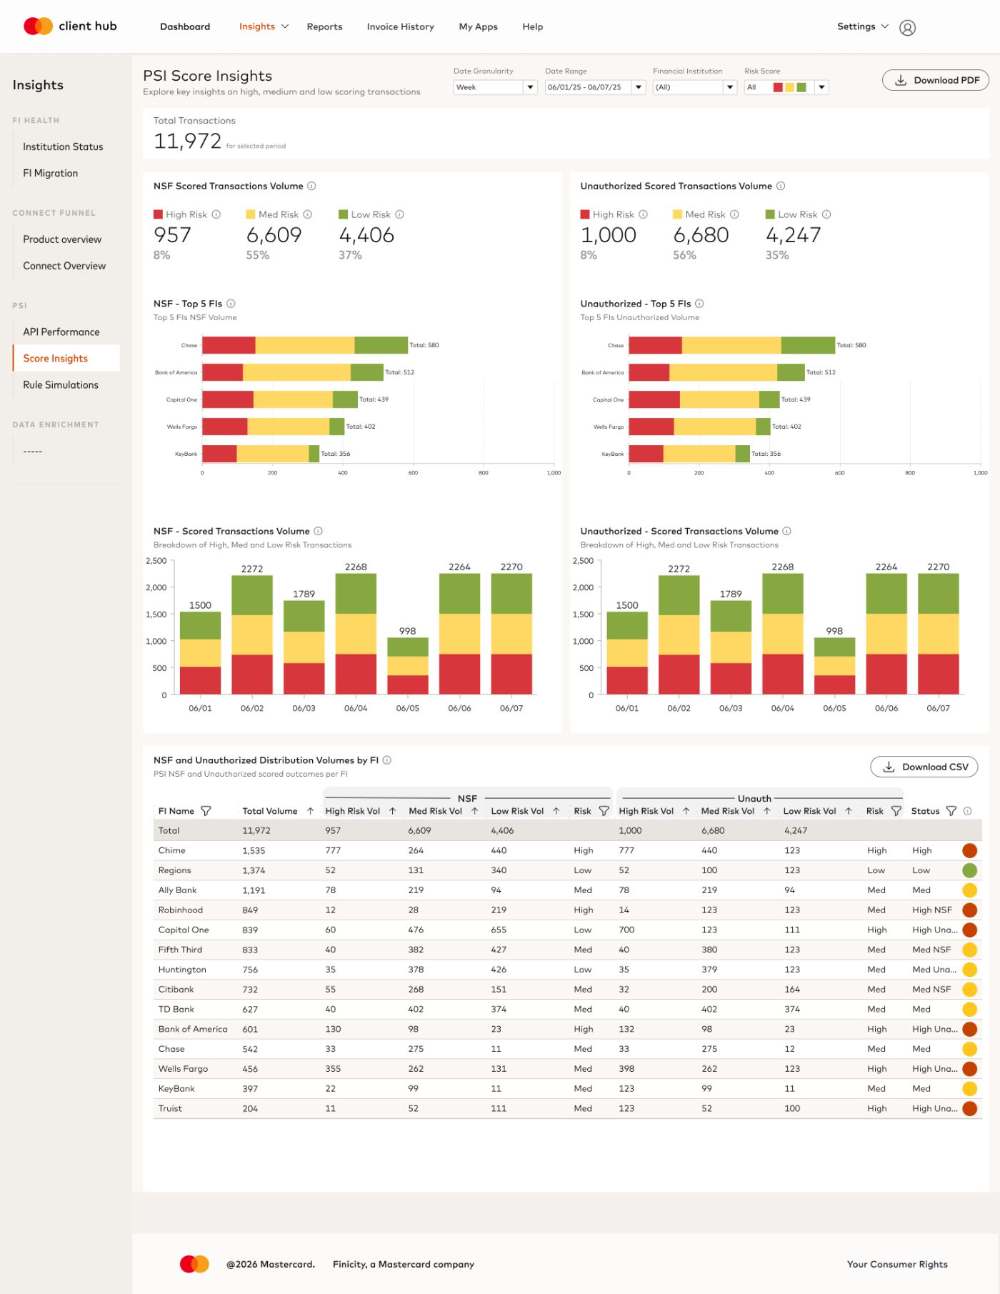
Task: Click the client hub Mastercard logo
Action: (70, 26)
